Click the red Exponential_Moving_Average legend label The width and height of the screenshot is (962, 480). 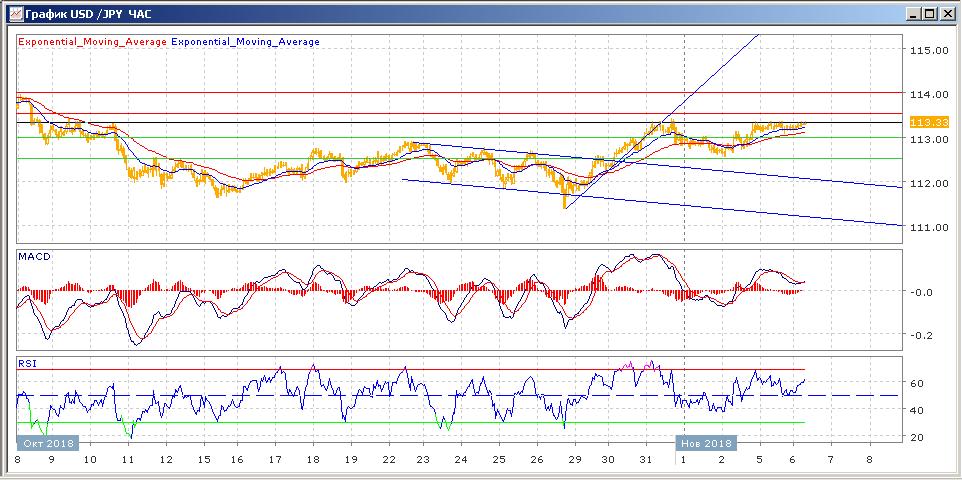coord(93,42)
